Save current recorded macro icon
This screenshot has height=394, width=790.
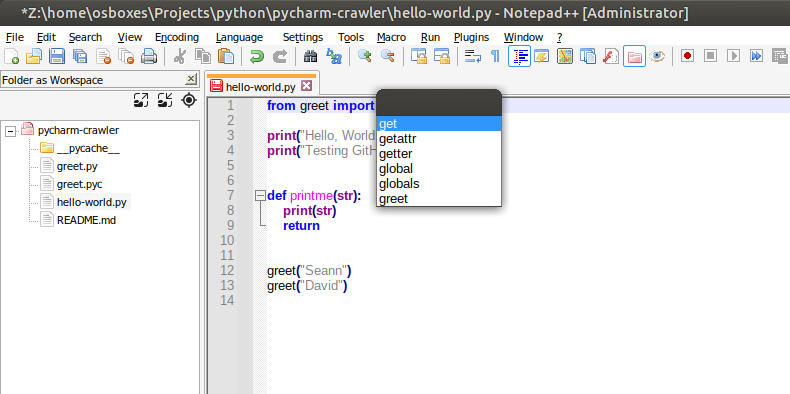779,55
